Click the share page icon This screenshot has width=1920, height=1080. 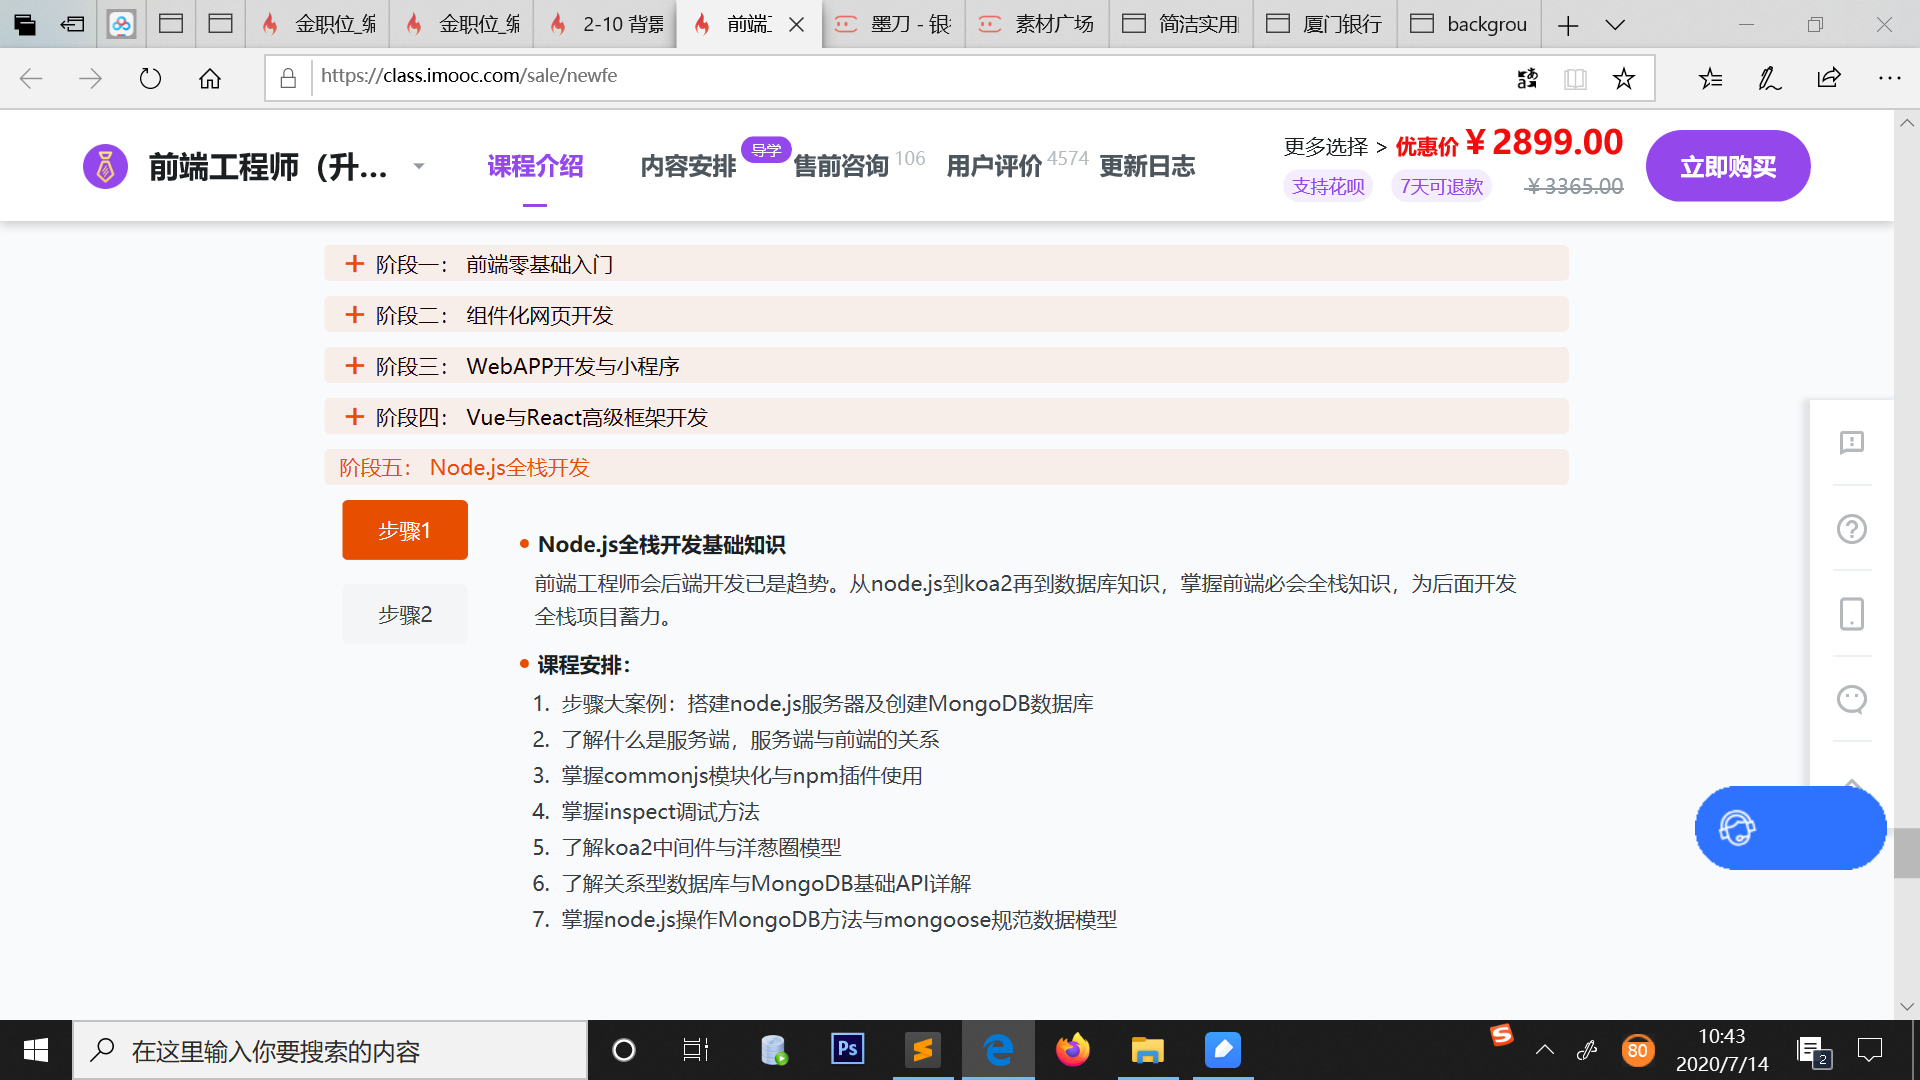[1829, 78]
